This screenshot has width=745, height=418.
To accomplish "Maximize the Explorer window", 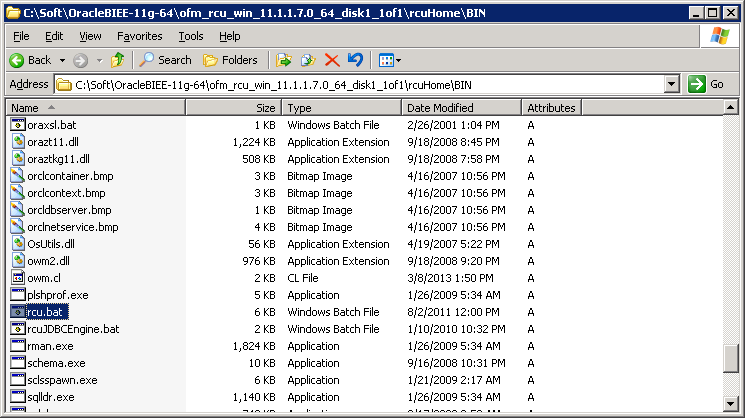I will coord(713,13).
